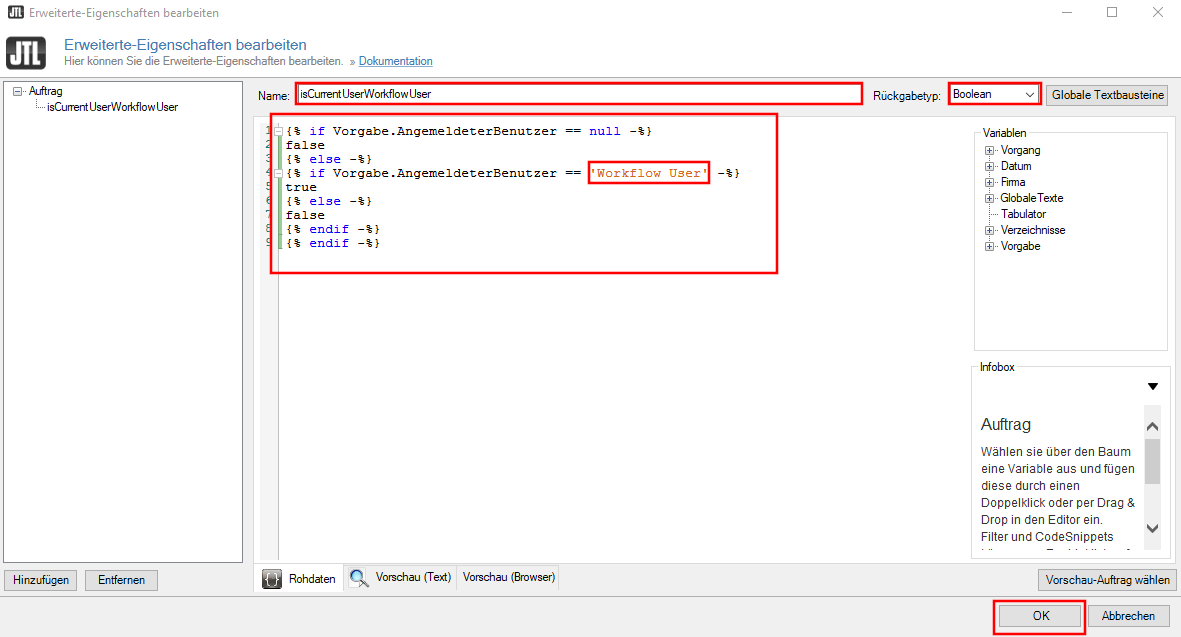Click into the Name input field
Viewport: 1181px width, 637px height.
click(x=578, y=94)
